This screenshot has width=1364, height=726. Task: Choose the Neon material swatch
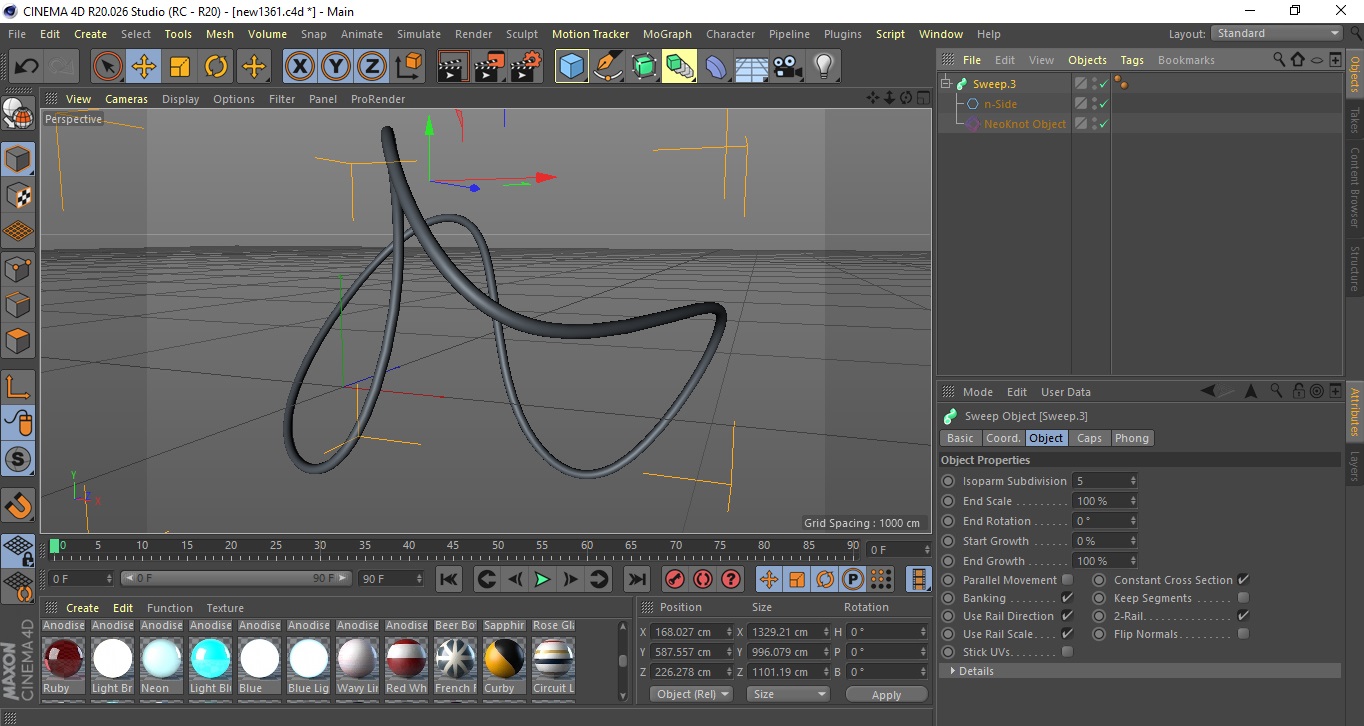pos(161,658)
